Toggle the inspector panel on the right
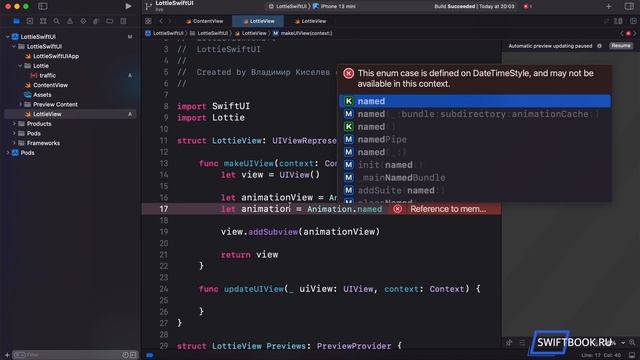Viewport: 640px width, 360px height. coord(629,6)
